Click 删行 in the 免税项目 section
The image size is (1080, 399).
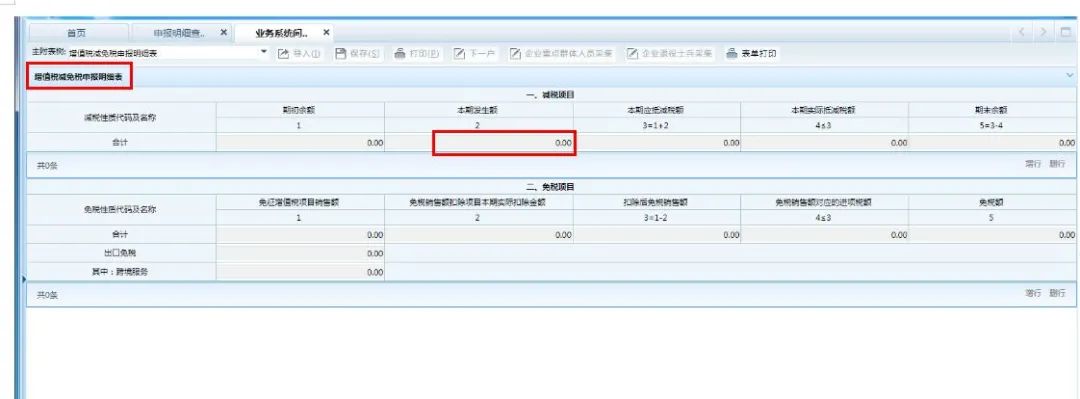[x=1057, y=294]
